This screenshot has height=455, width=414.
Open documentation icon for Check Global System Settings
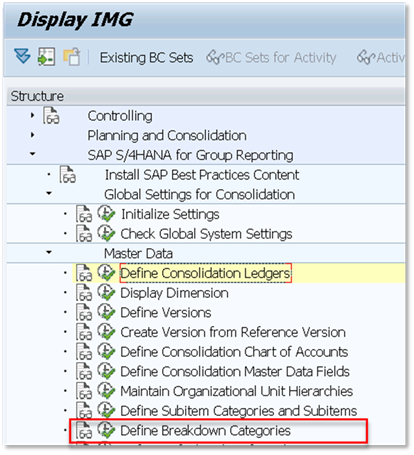(84, 234)
